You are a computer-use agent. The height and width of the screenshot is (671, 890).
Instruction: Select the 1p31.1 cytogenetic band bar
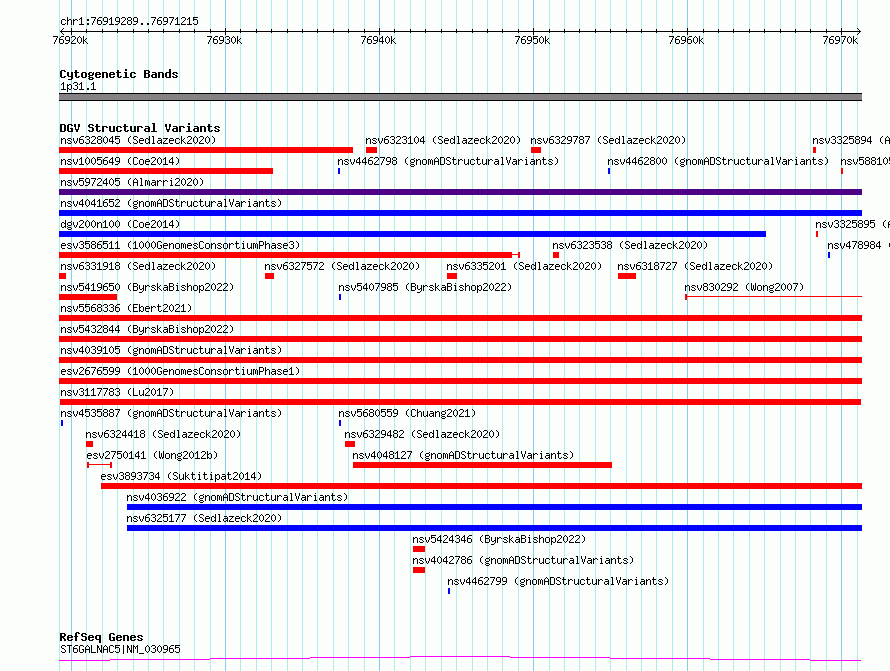[x=460, y=97]
